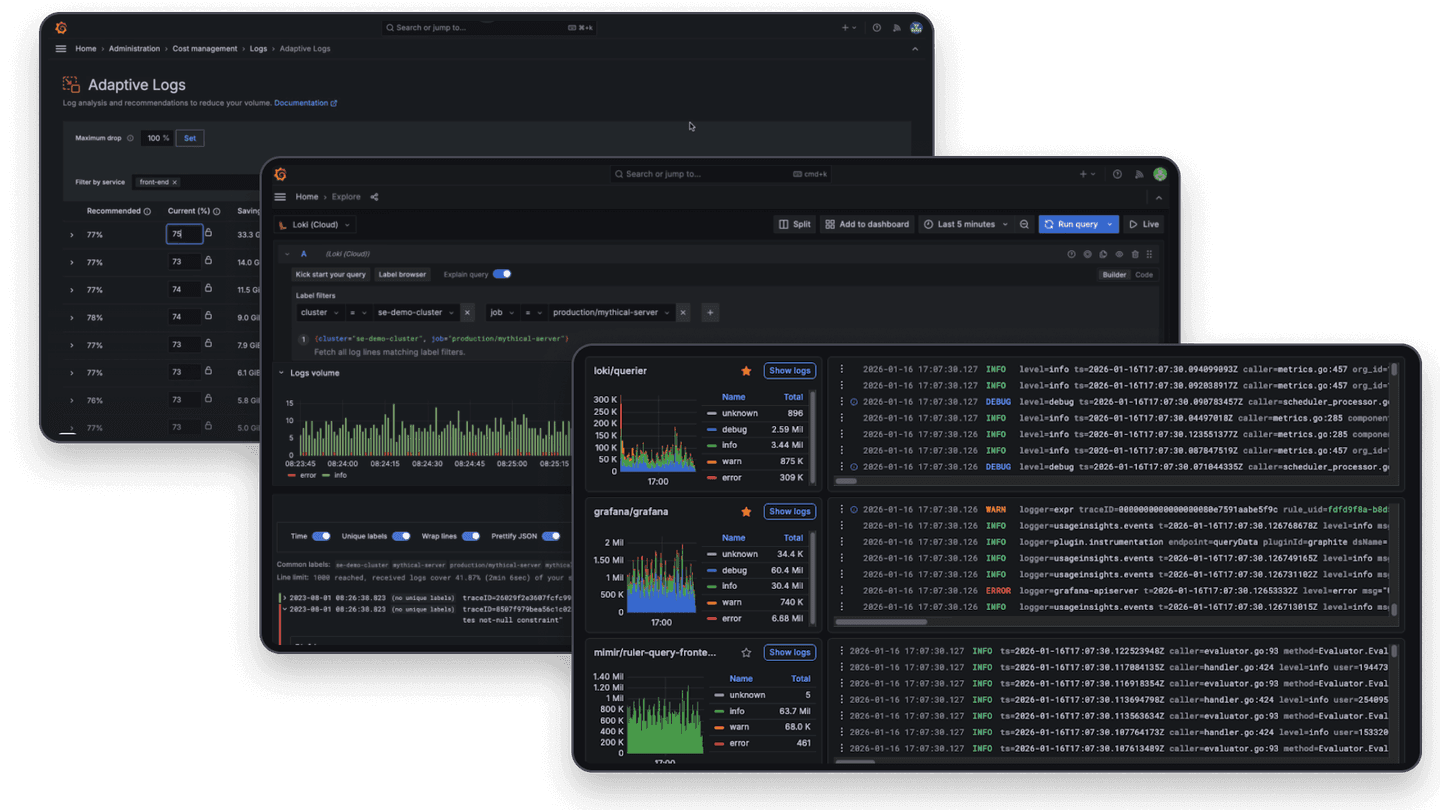Toggle the Wrap lines switch
The width and height of the screenshot is (1440, 810).
[471, 536]
